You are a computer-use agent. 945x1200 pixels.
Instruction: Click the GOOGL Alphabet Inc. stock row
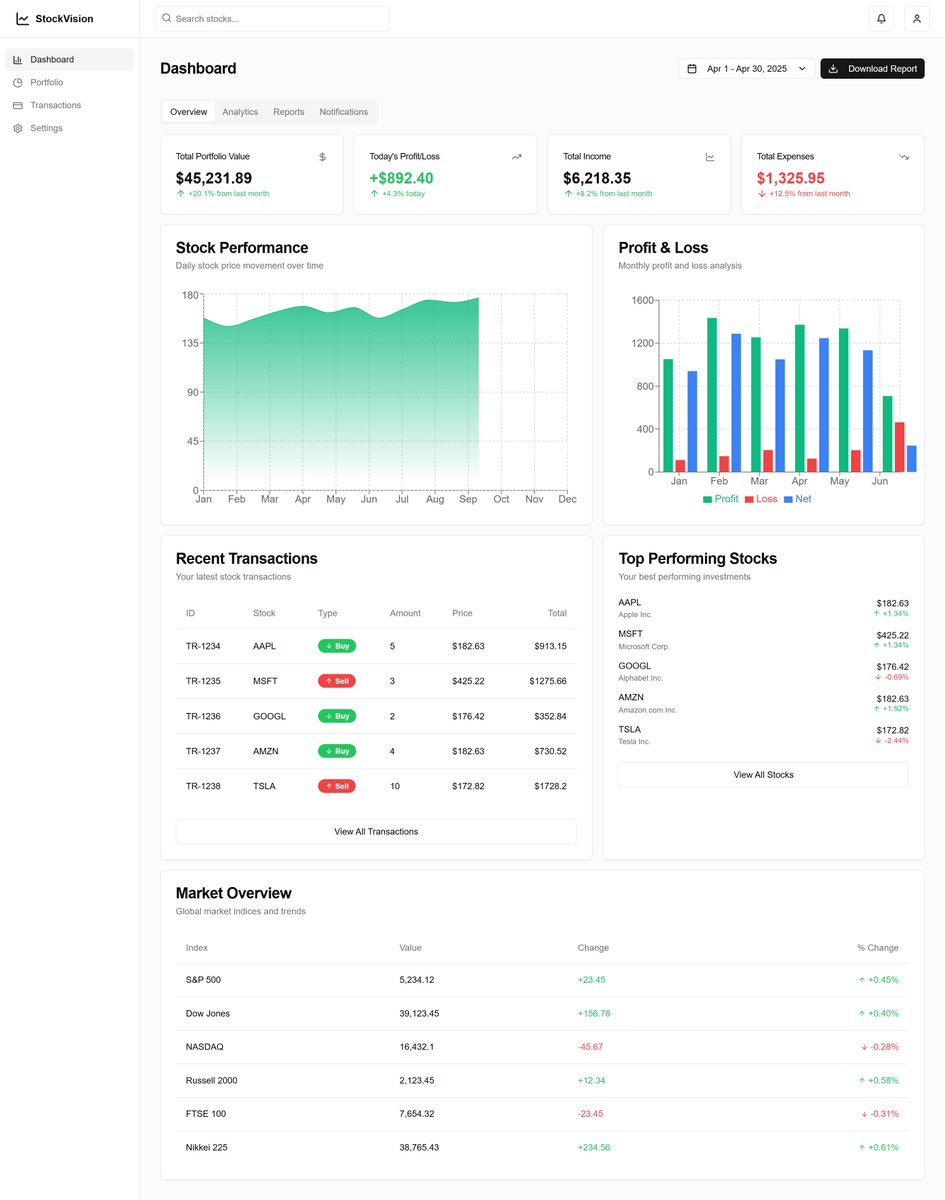(763, 672)
